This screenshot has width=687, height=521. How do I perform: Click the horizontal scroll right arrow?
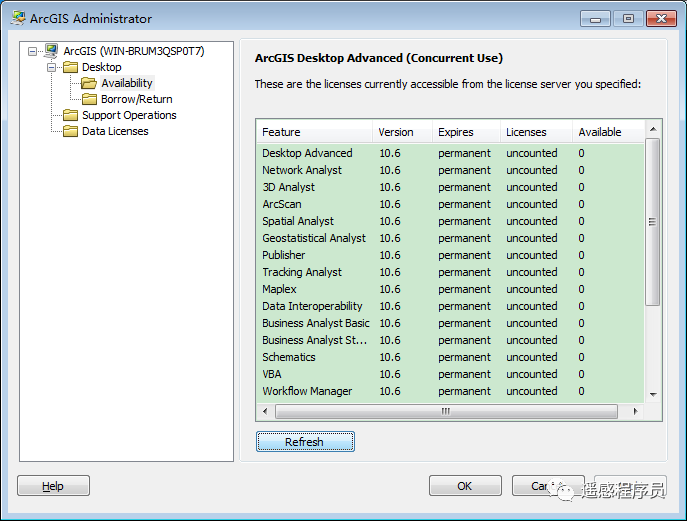635,411
